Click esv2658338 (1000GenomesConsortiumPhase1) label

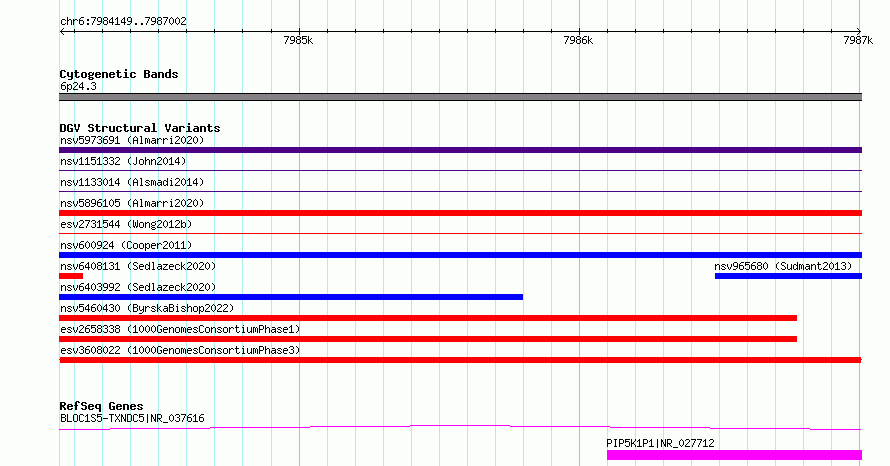(180, 329)
